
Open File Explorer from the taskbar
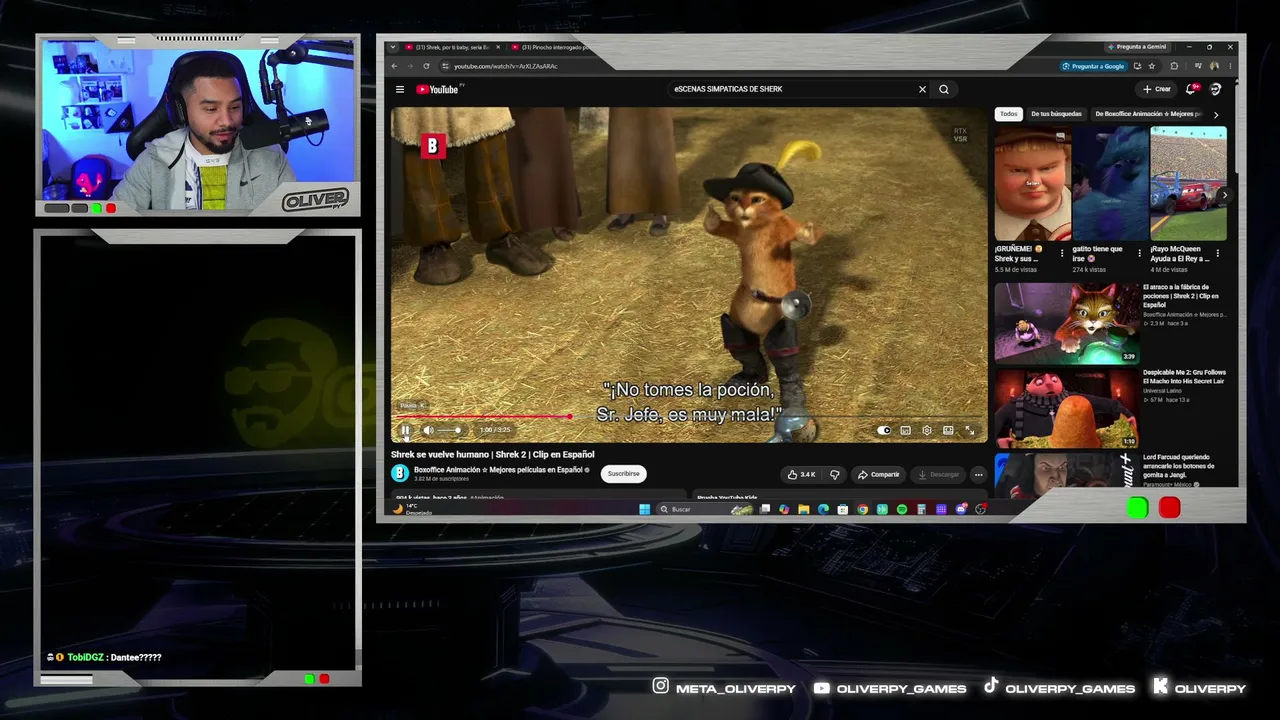coord(804,509)
